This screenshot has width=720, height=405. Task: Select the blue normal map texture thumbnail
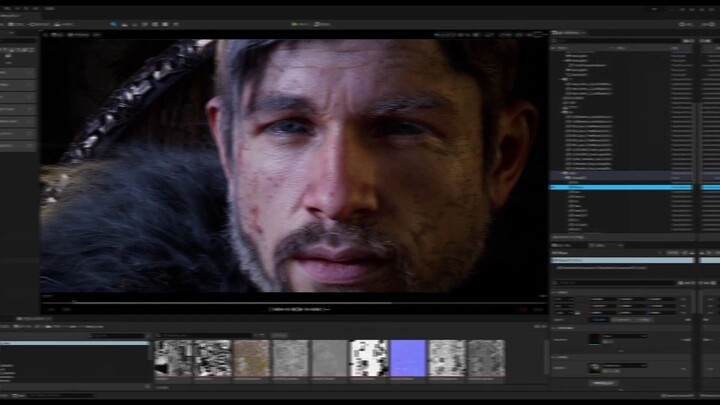pyautogui.click(x=407, y=358)
